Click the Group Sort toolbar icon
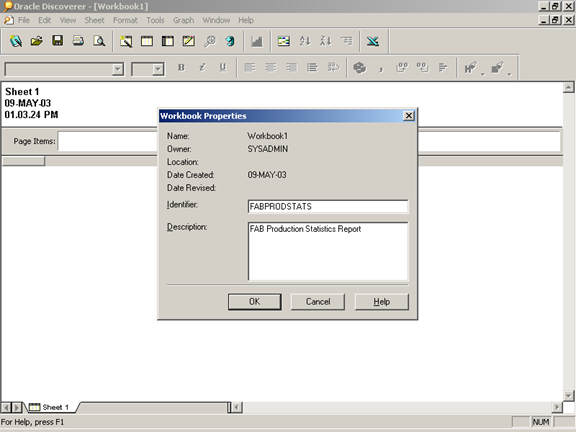 [346, 41]
